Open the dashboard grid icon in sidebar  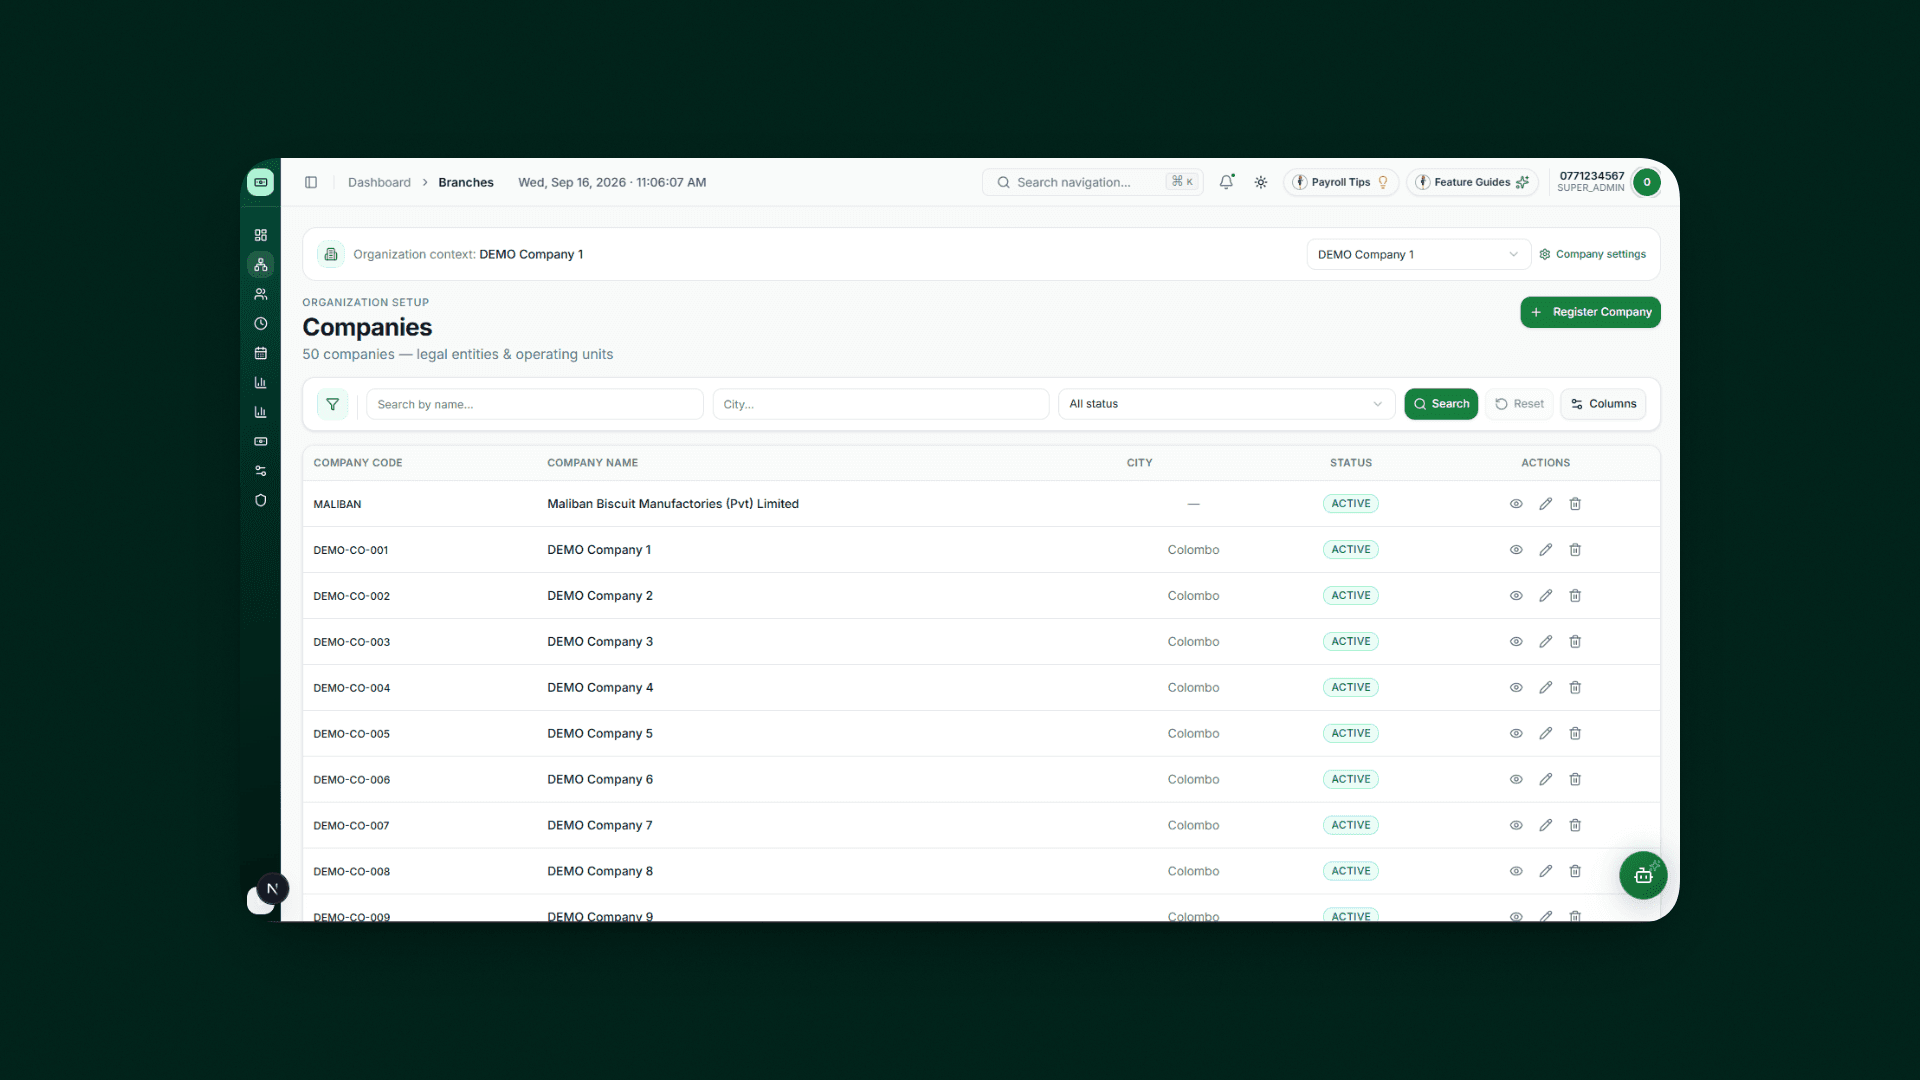coord(260,235)
